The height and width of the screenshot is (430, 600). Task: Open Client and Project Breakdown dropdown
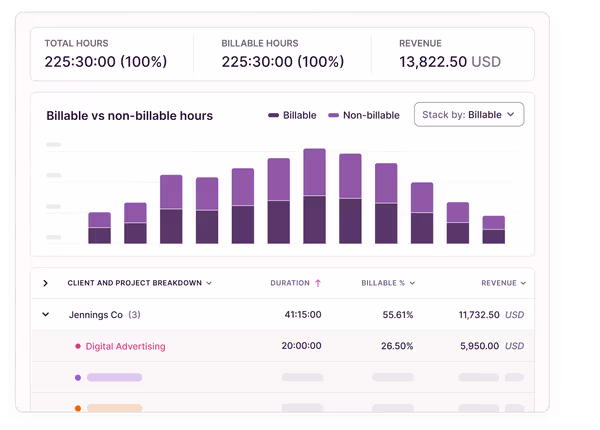point(140,283)
